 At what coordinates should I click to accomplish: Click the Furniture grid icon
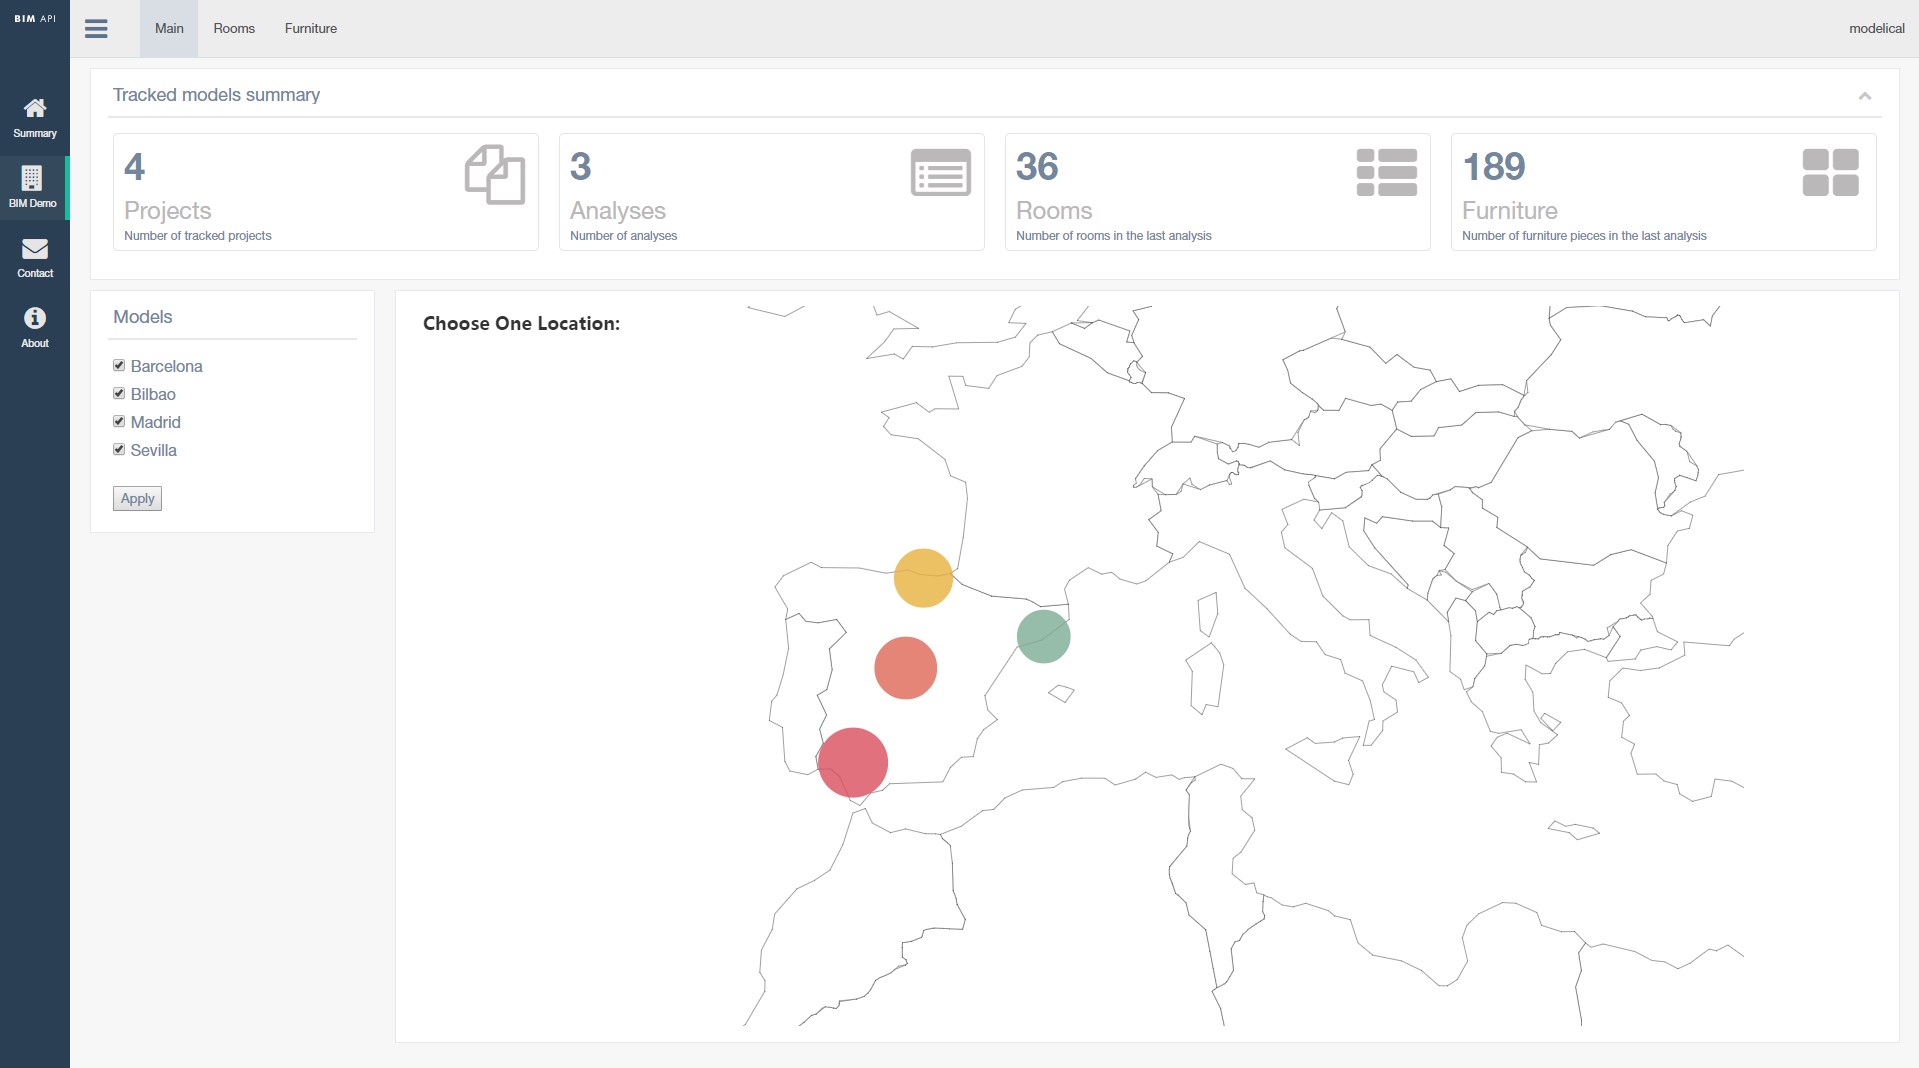pyautogui.click(x=1831, y=173)
